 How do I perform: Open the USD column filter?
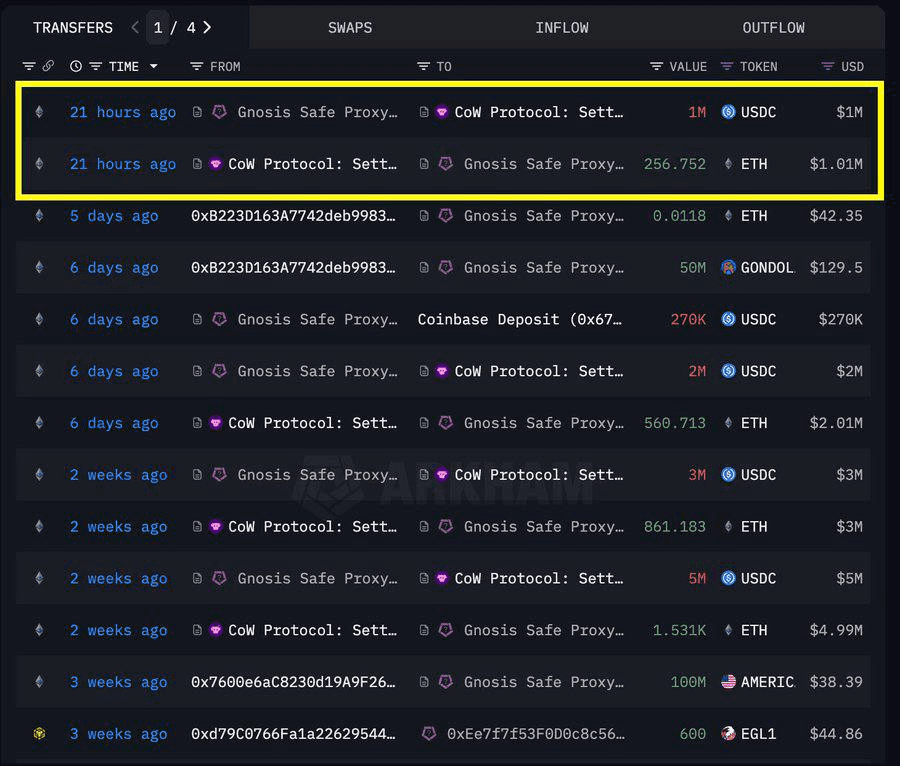tap(828, 67)
